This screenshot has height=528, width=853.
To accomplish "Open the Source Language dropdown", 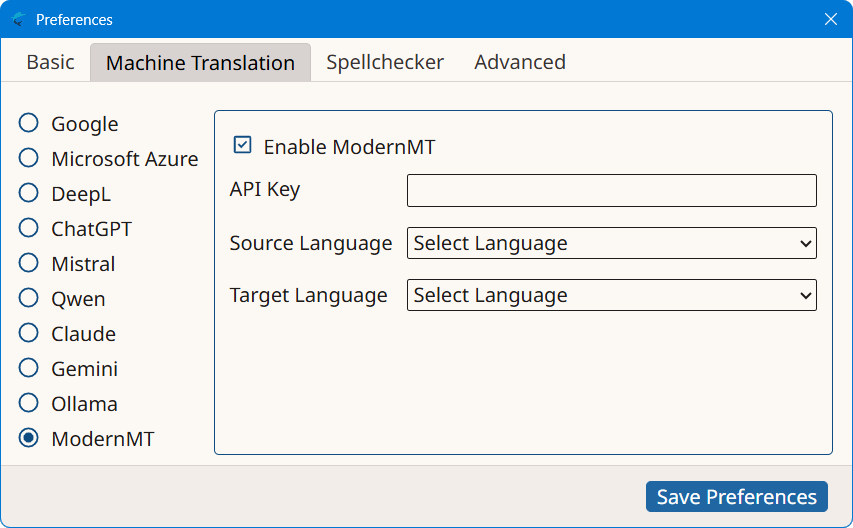I will (x=611, y=243).
